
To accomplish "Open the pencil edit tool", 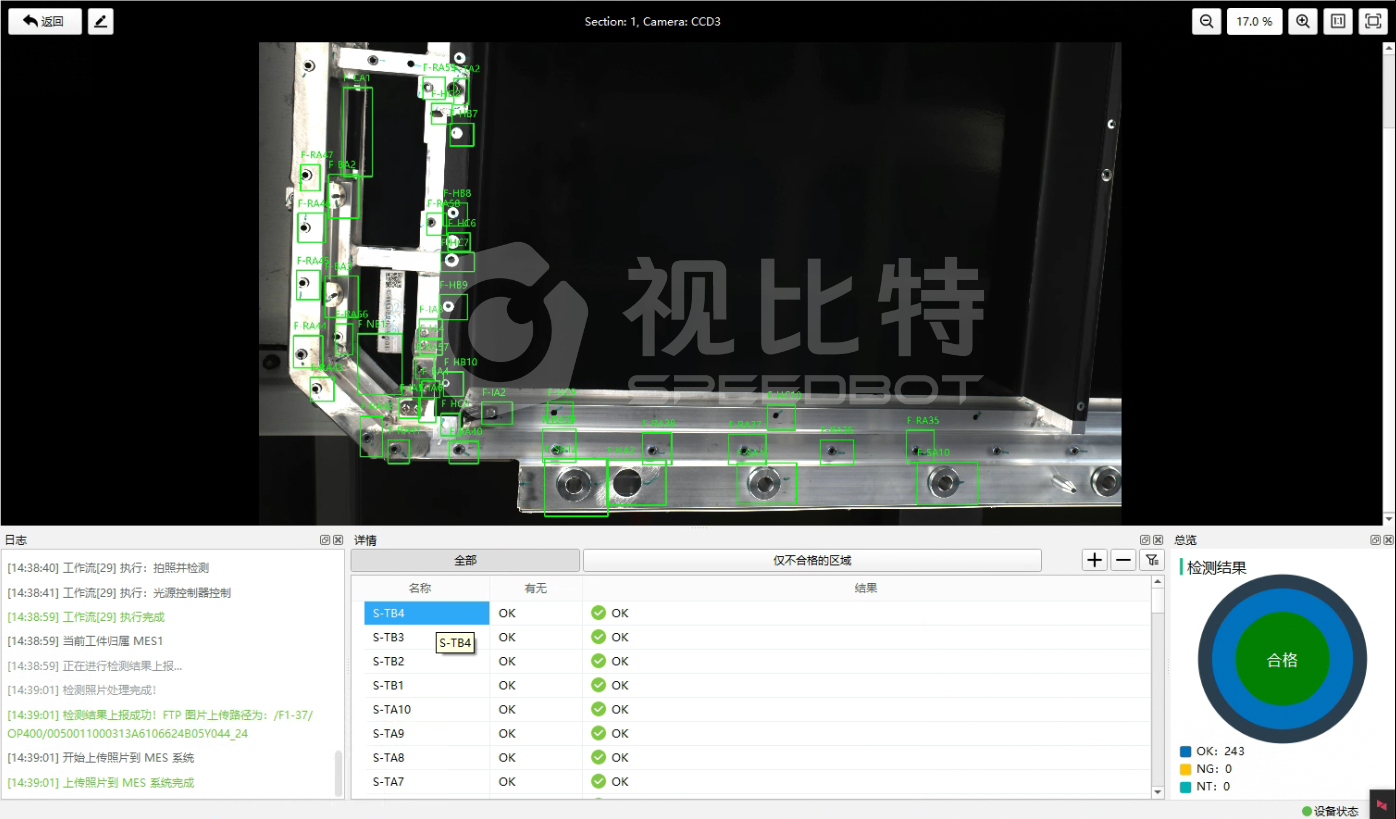I will pos(101,21).
